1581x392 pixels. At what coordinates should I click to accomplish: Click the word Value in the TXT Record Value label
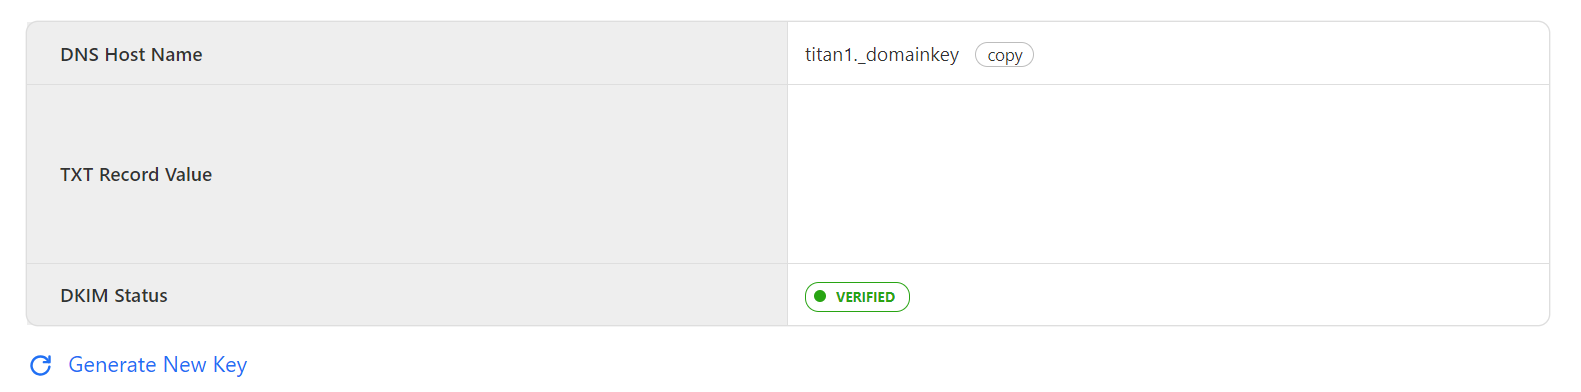click(x=188, y=175)
